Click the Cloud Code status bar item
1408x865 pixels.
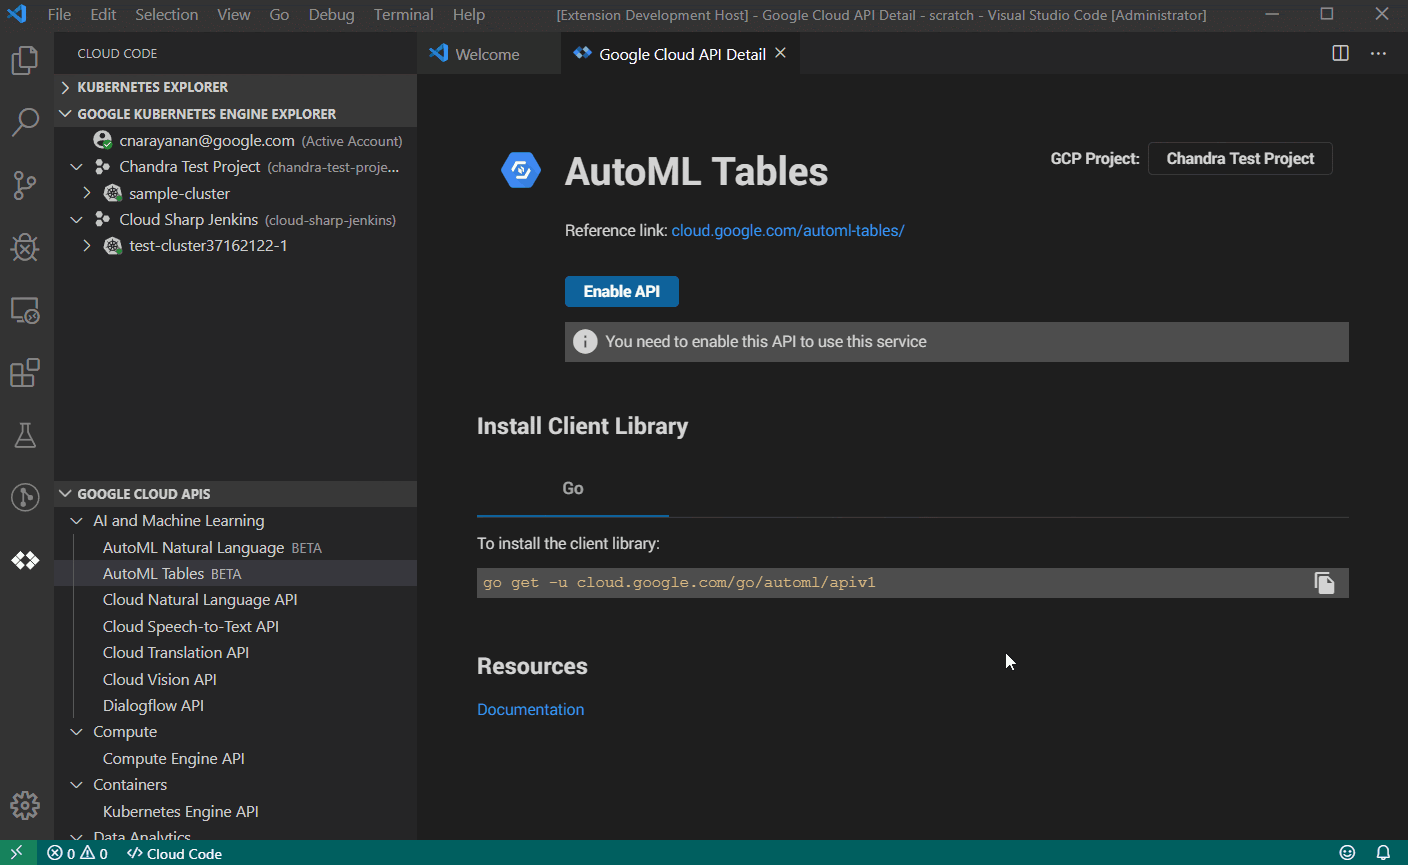coord(174,853)
